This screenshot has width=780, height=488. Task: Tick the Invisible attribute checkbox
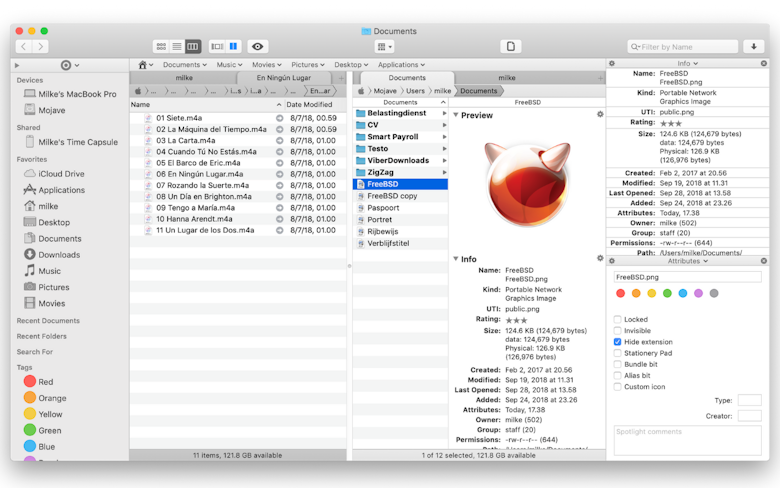617,331
